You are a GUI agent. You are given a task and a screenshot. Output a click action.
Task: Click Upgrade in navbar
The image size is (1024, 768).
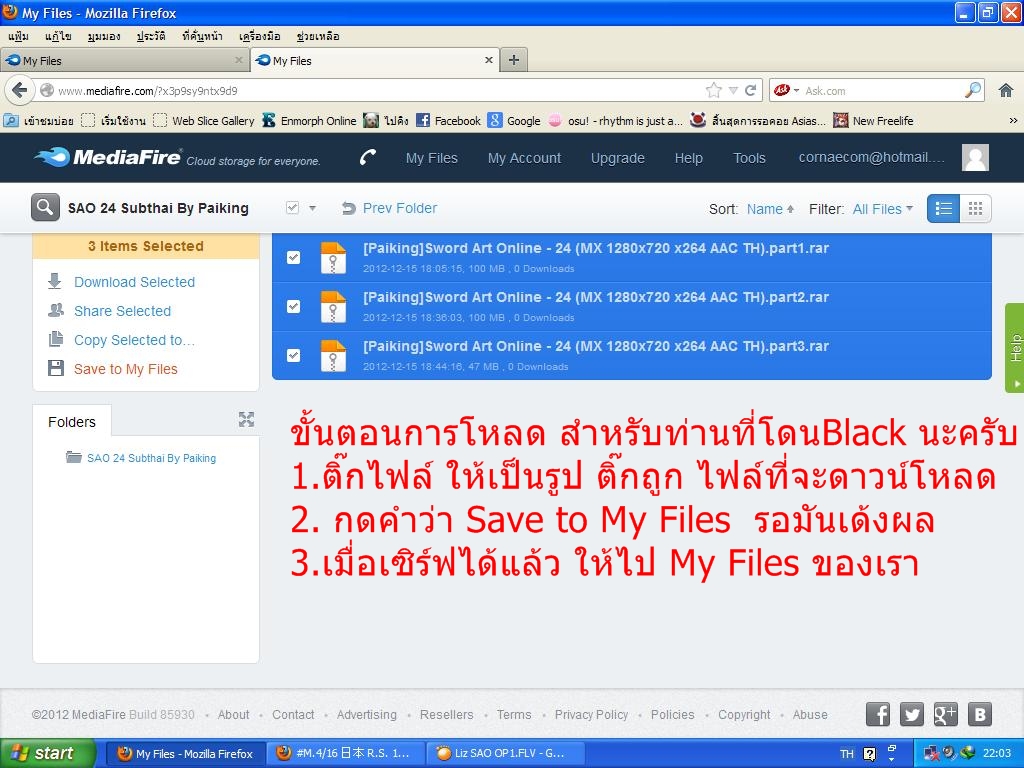click(x=618, y=158)
